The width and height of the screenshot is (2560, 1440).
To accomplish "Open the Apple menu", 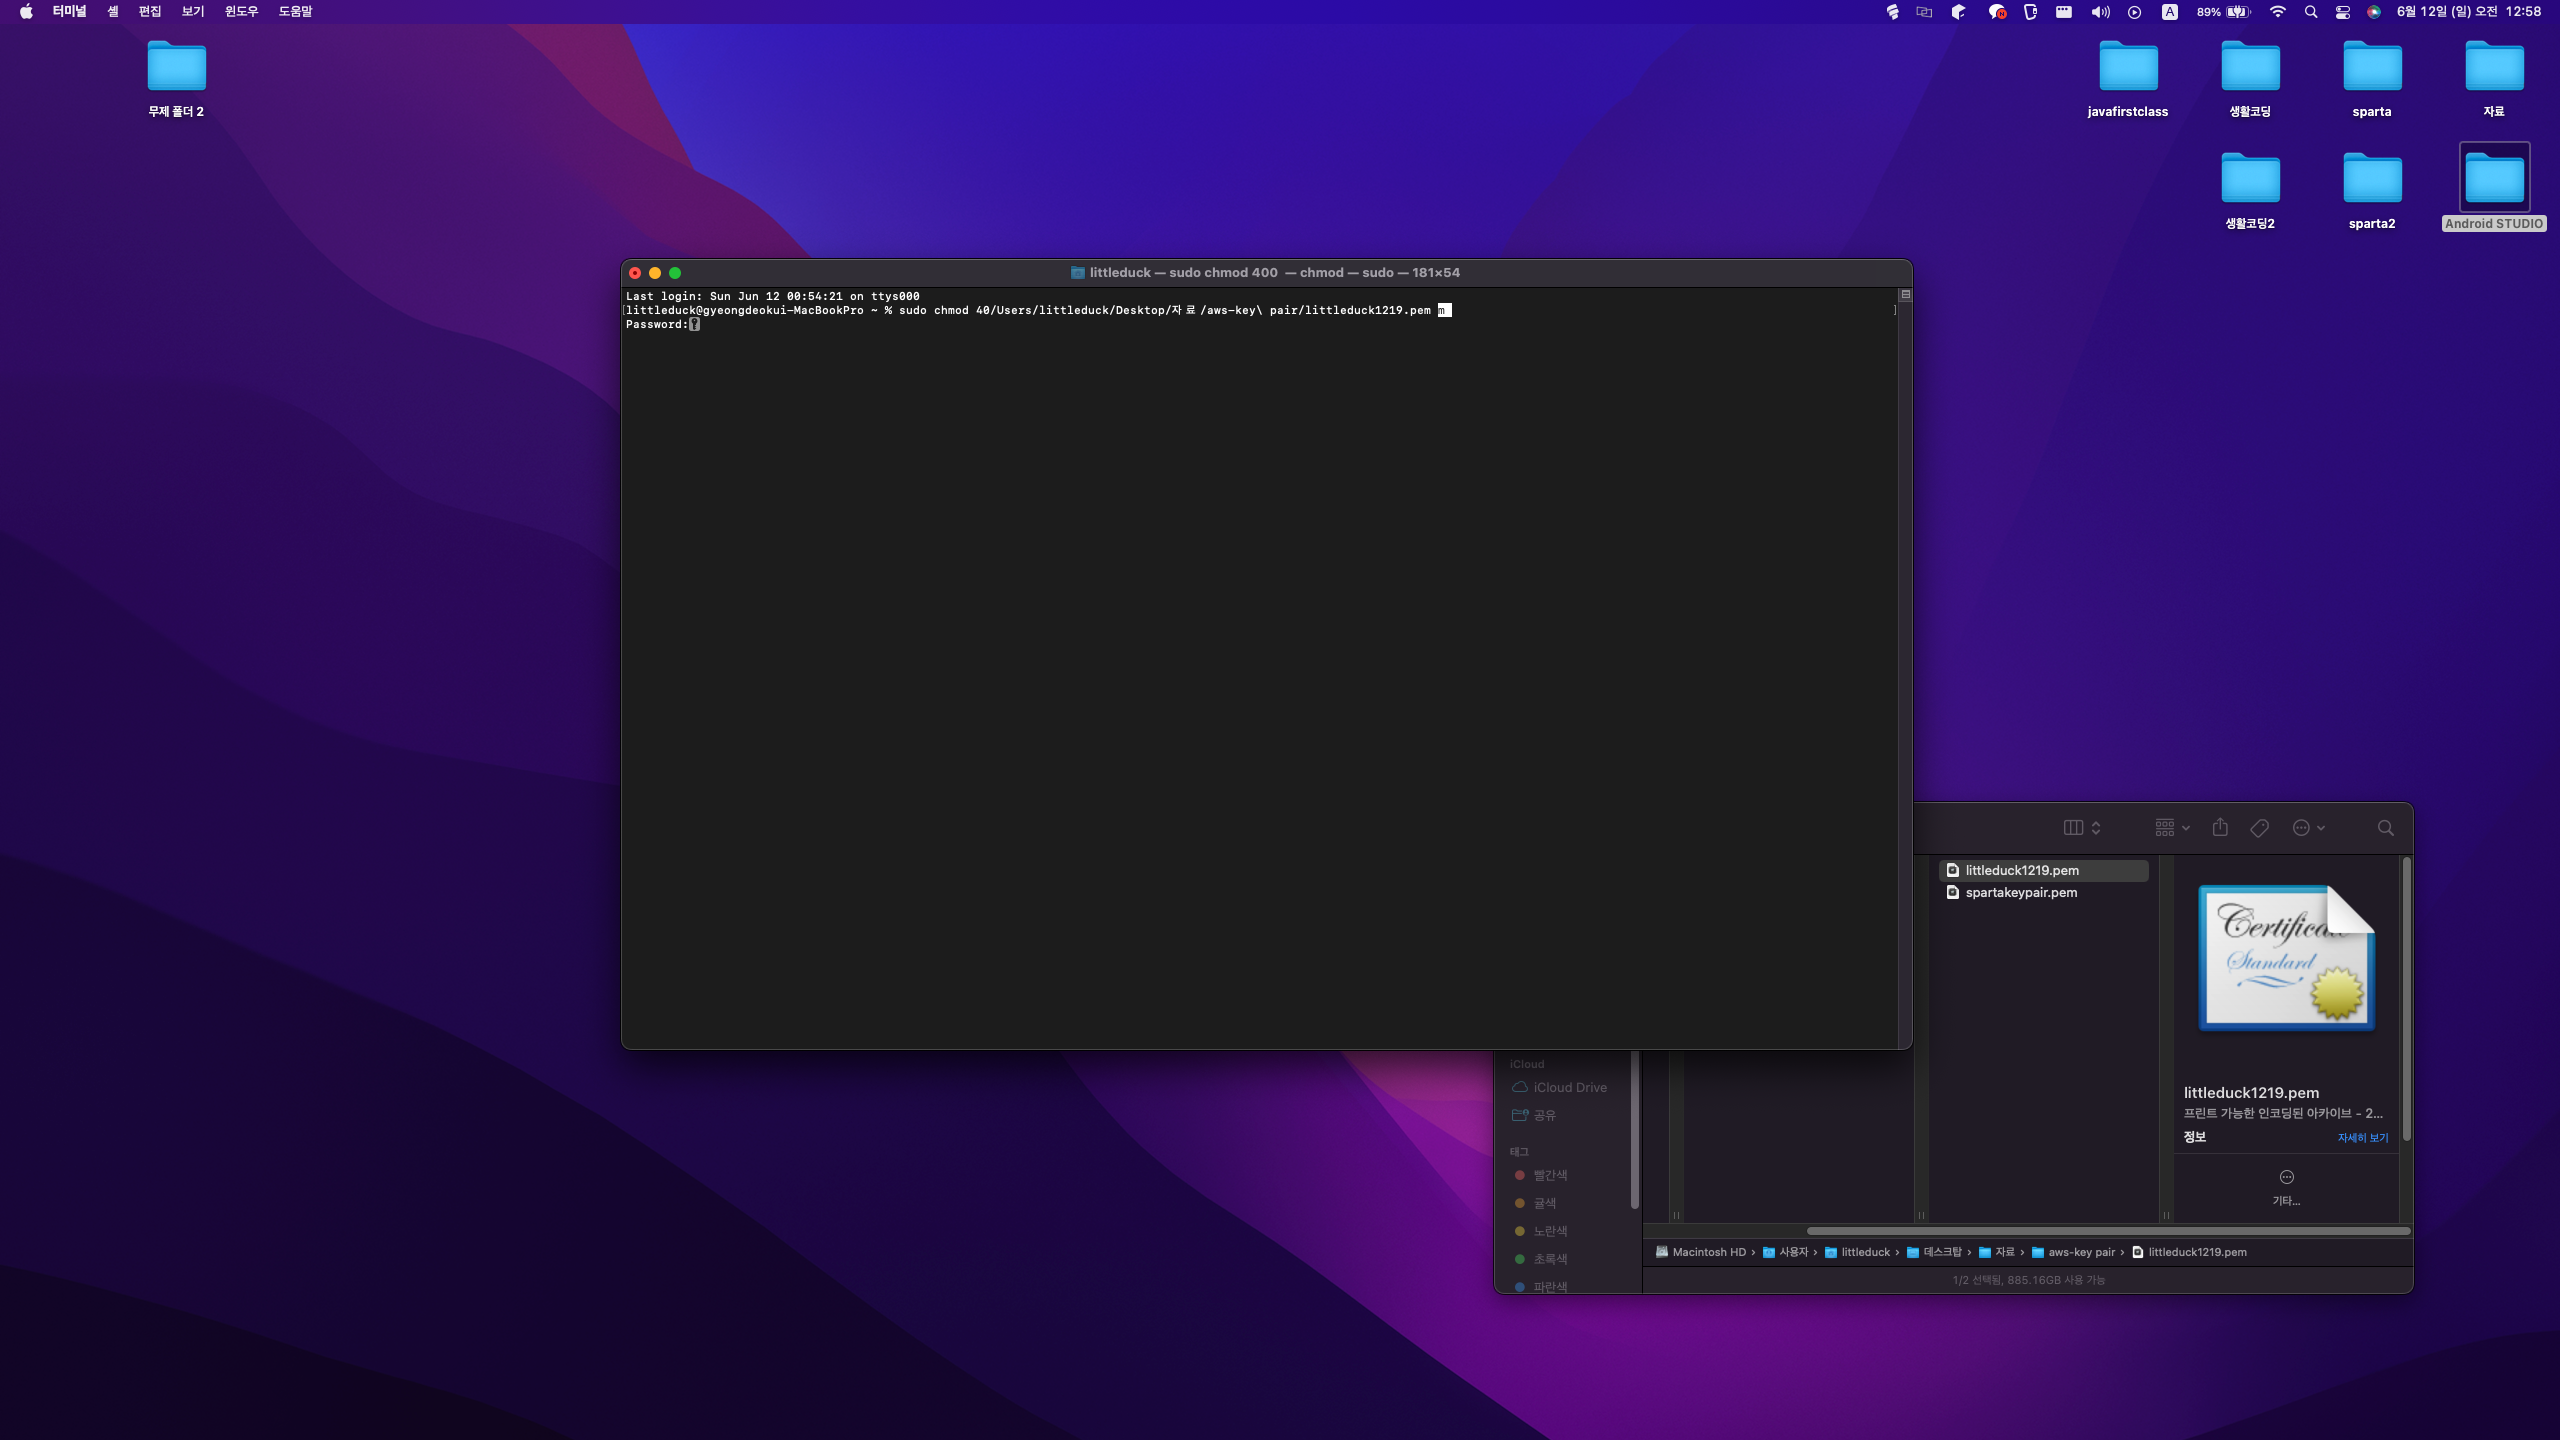I will coord(26,12).
